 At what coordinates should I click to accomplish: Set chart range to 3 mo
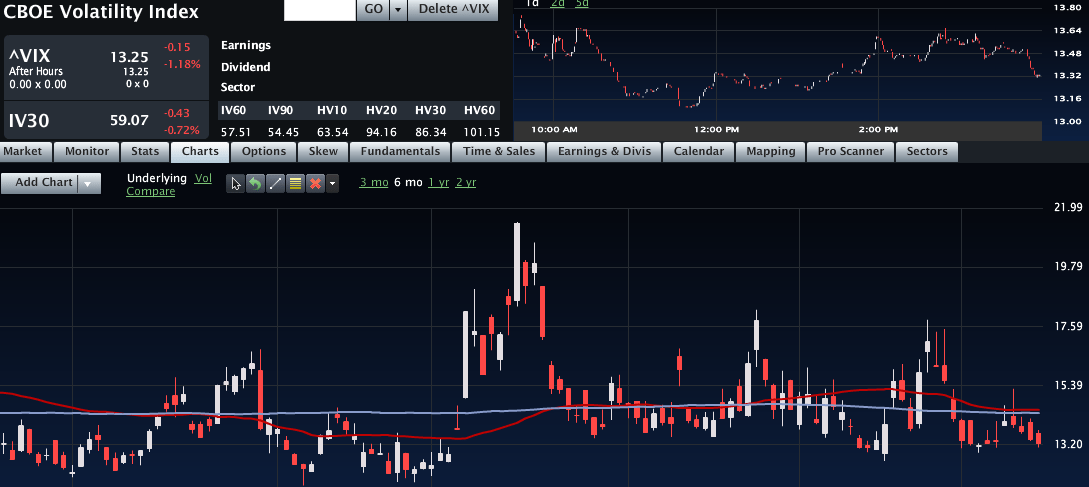(x=374, y=182)
